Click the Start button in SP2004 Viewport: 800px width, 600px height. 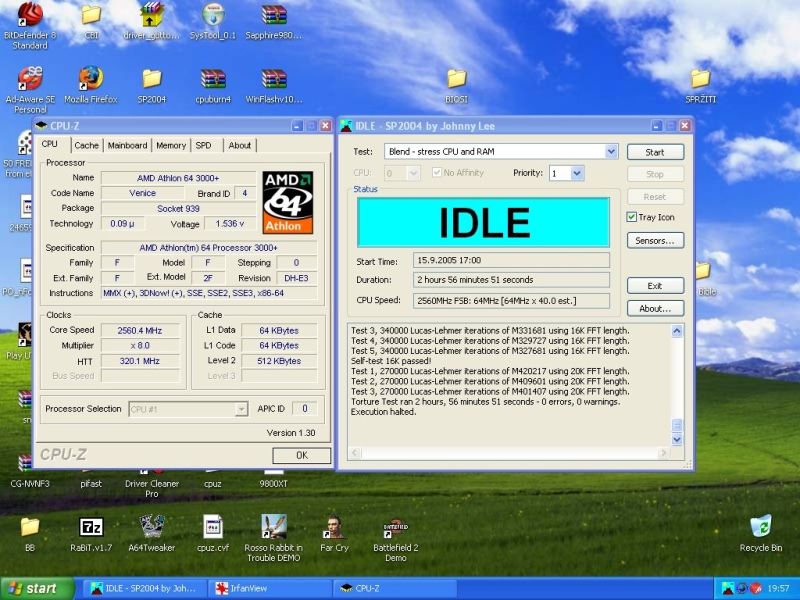pos(655,152)
